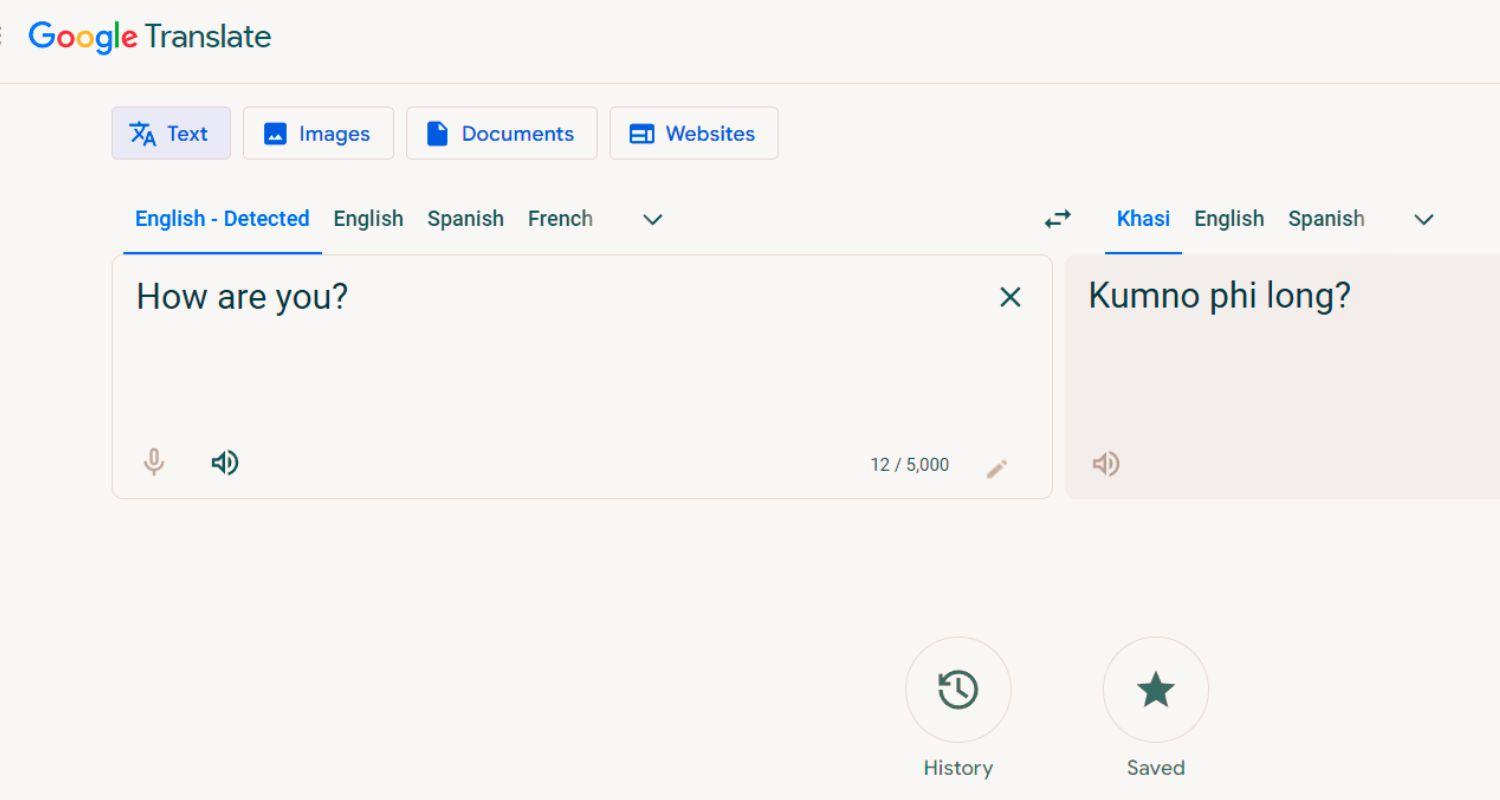The width and height of the screenshot is (1500, 800).
Task: Choose Spanish as source language
Action: coord(465,219)
